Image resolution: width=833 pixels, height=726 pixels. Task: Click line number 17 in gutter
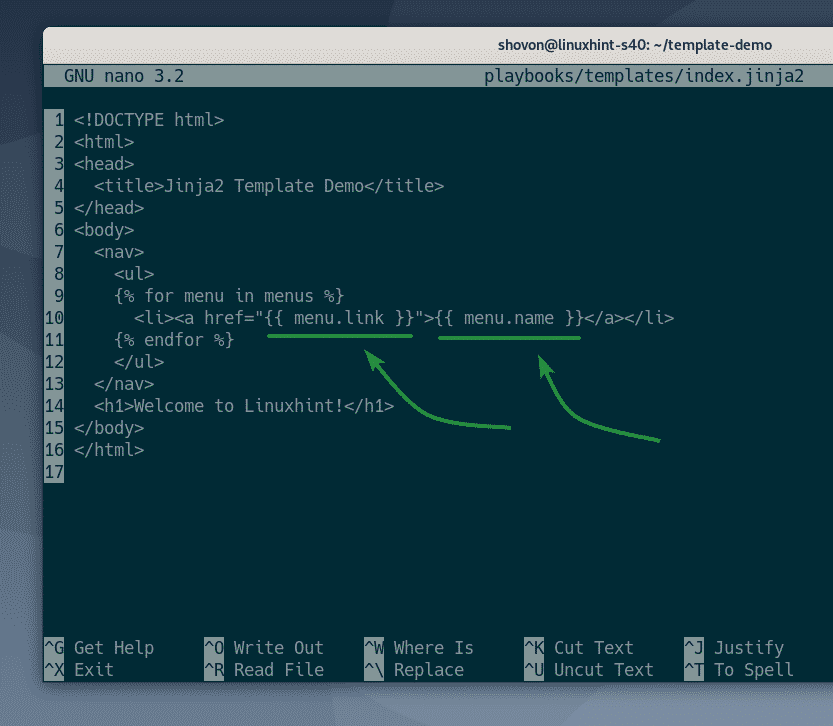click(54, 472)
